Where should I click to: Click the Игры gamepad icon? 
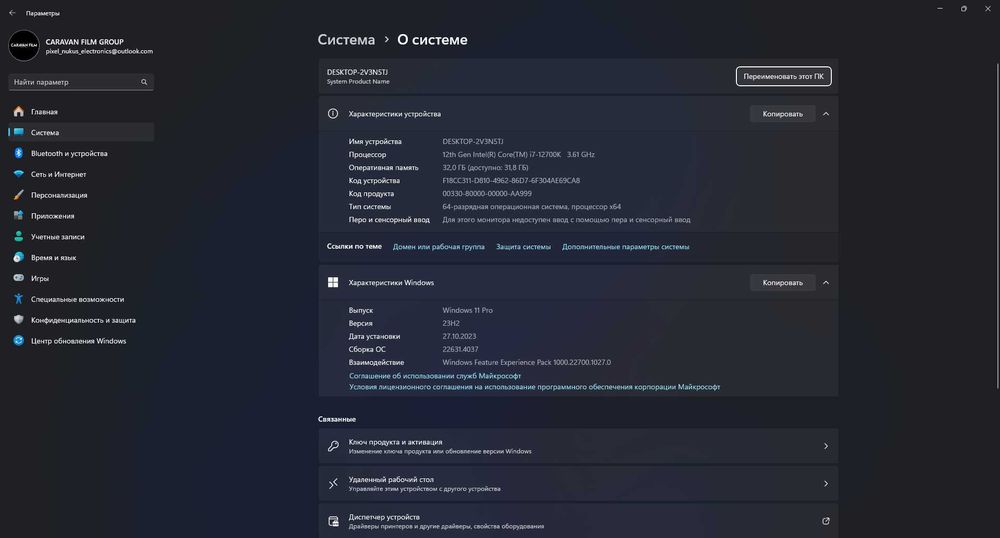(x=18, y=278)
